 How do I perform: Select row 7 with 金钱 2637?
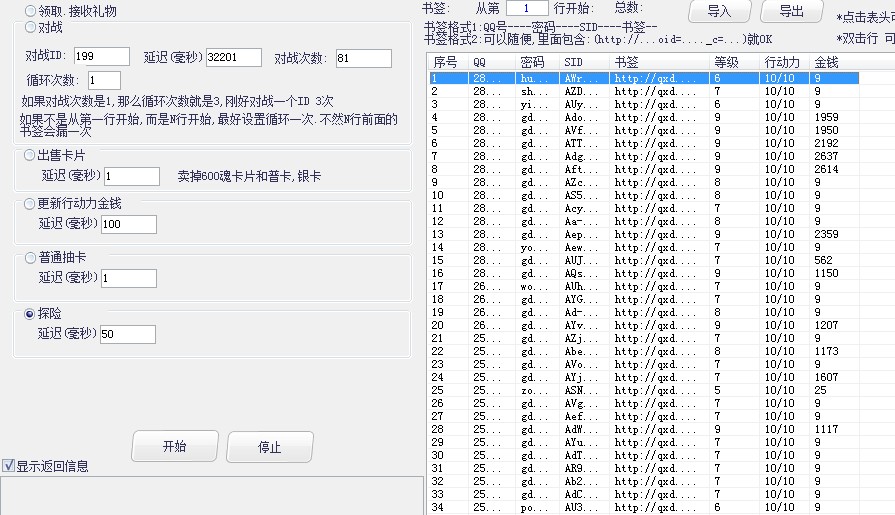pyautogui.click(x=644, y=156)
